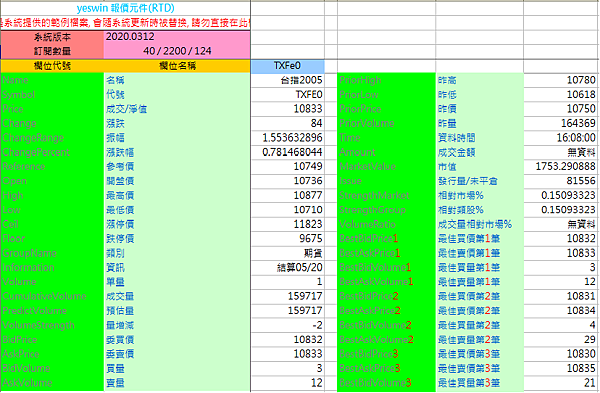The width and height of the screenshot is (600, 393).
Task: Select the Floor value 9675
Action: coord(288,238)
